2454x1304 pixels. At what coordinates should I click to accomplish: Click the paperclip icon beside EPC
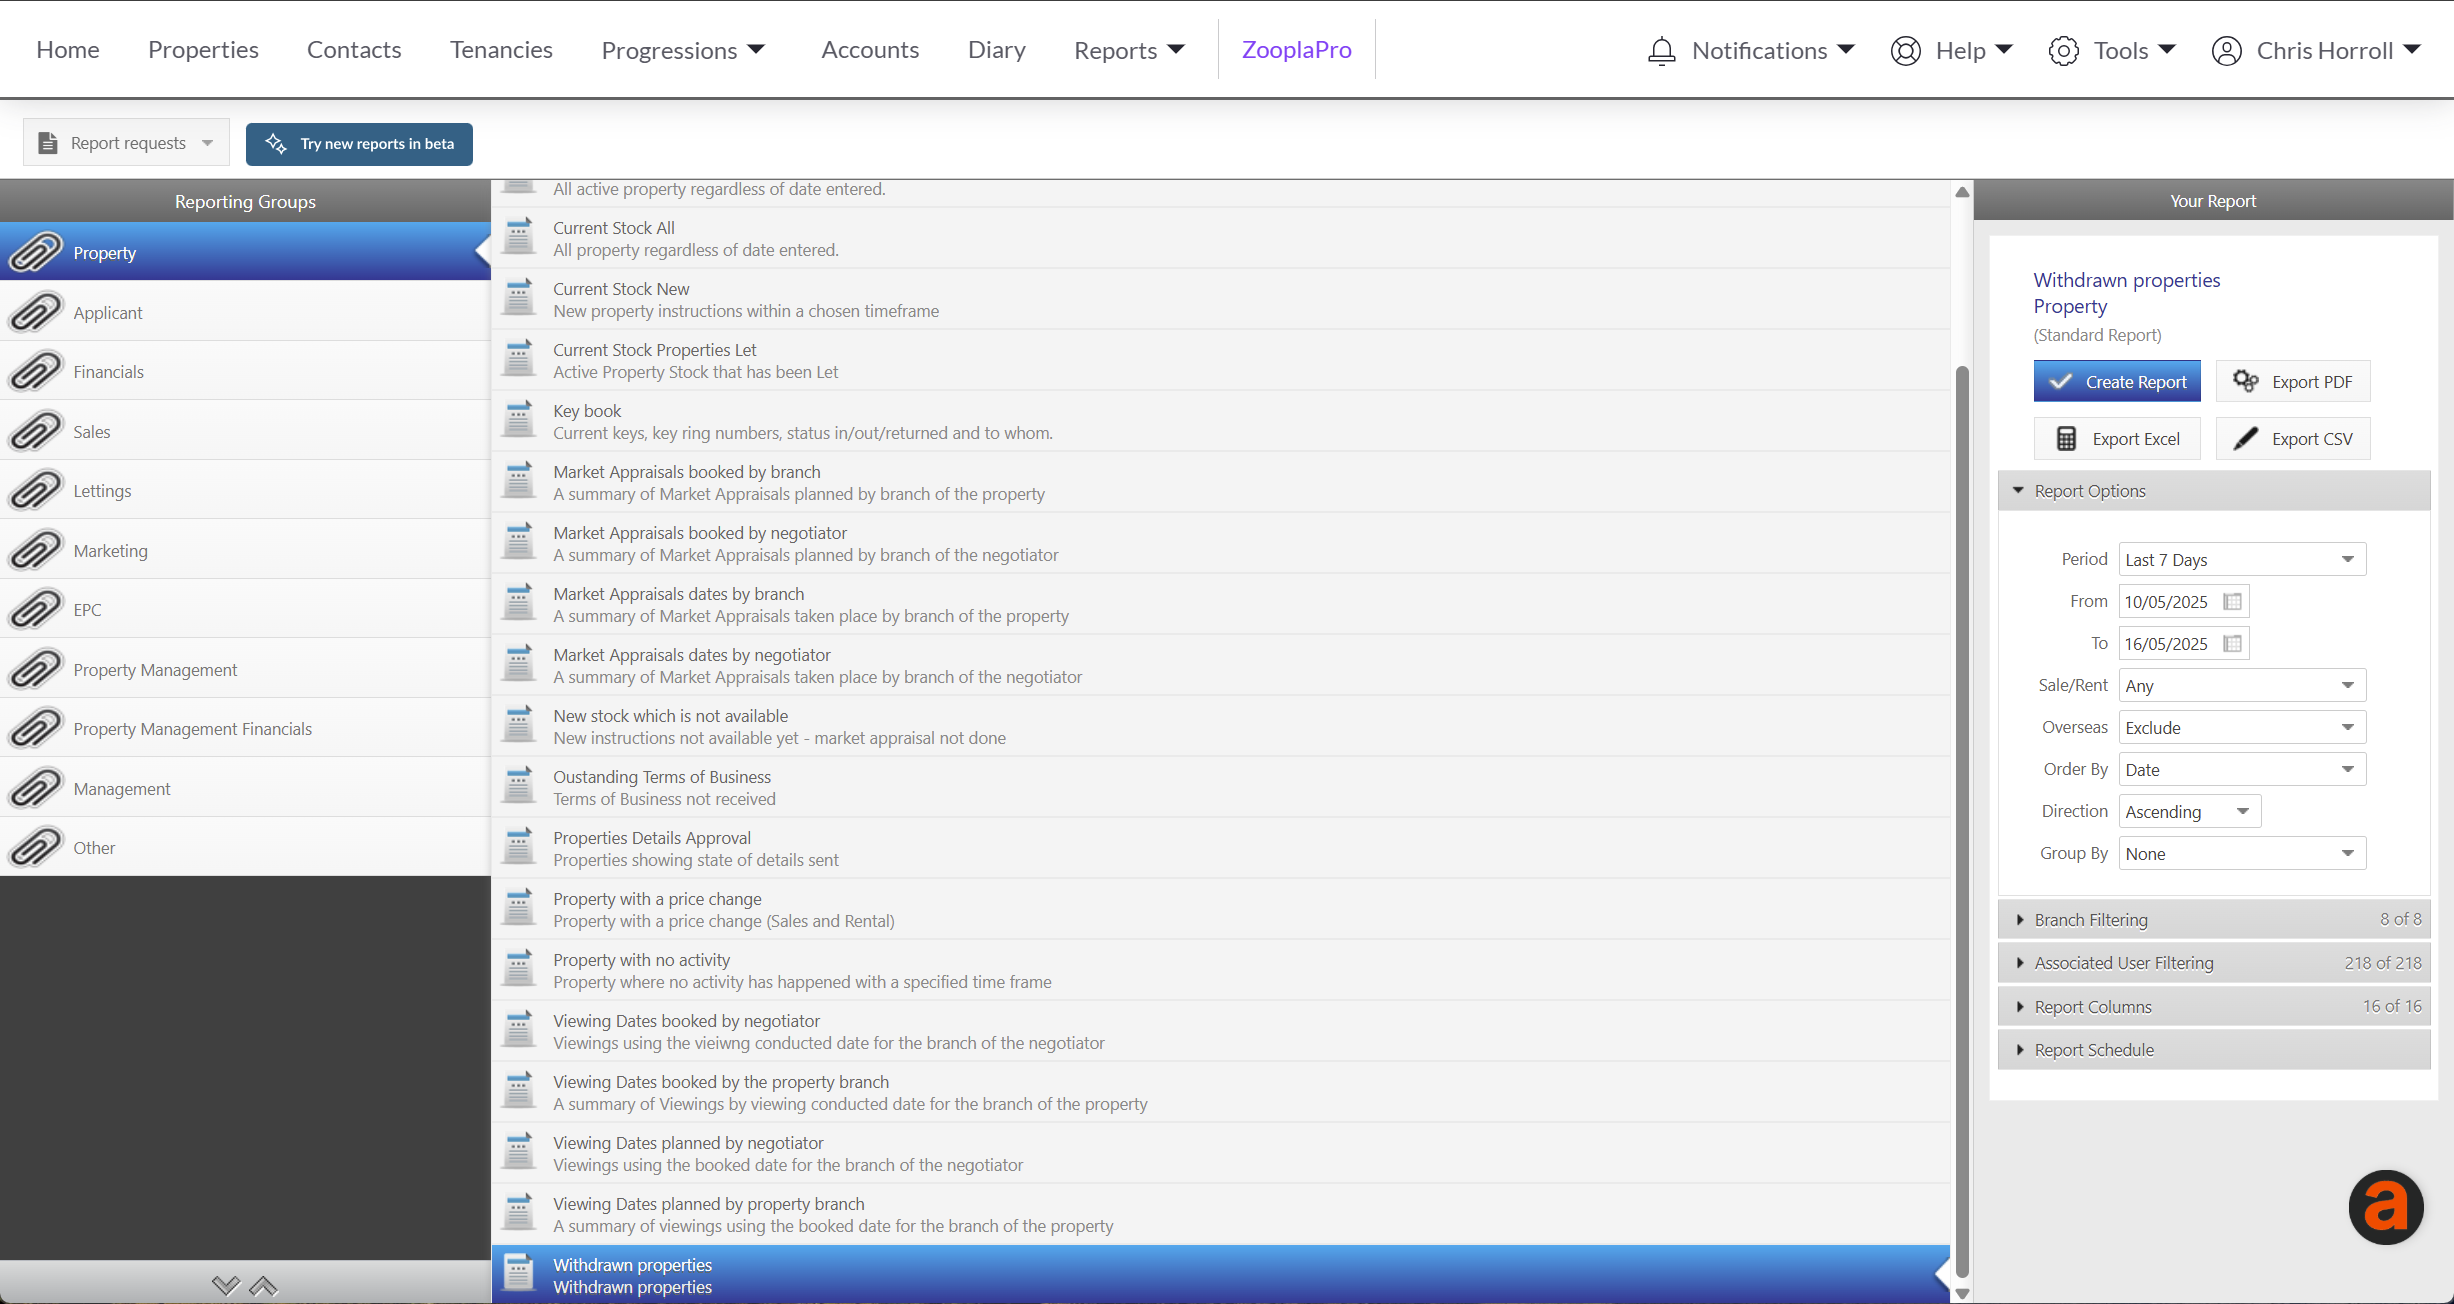(x=36, y=609)
